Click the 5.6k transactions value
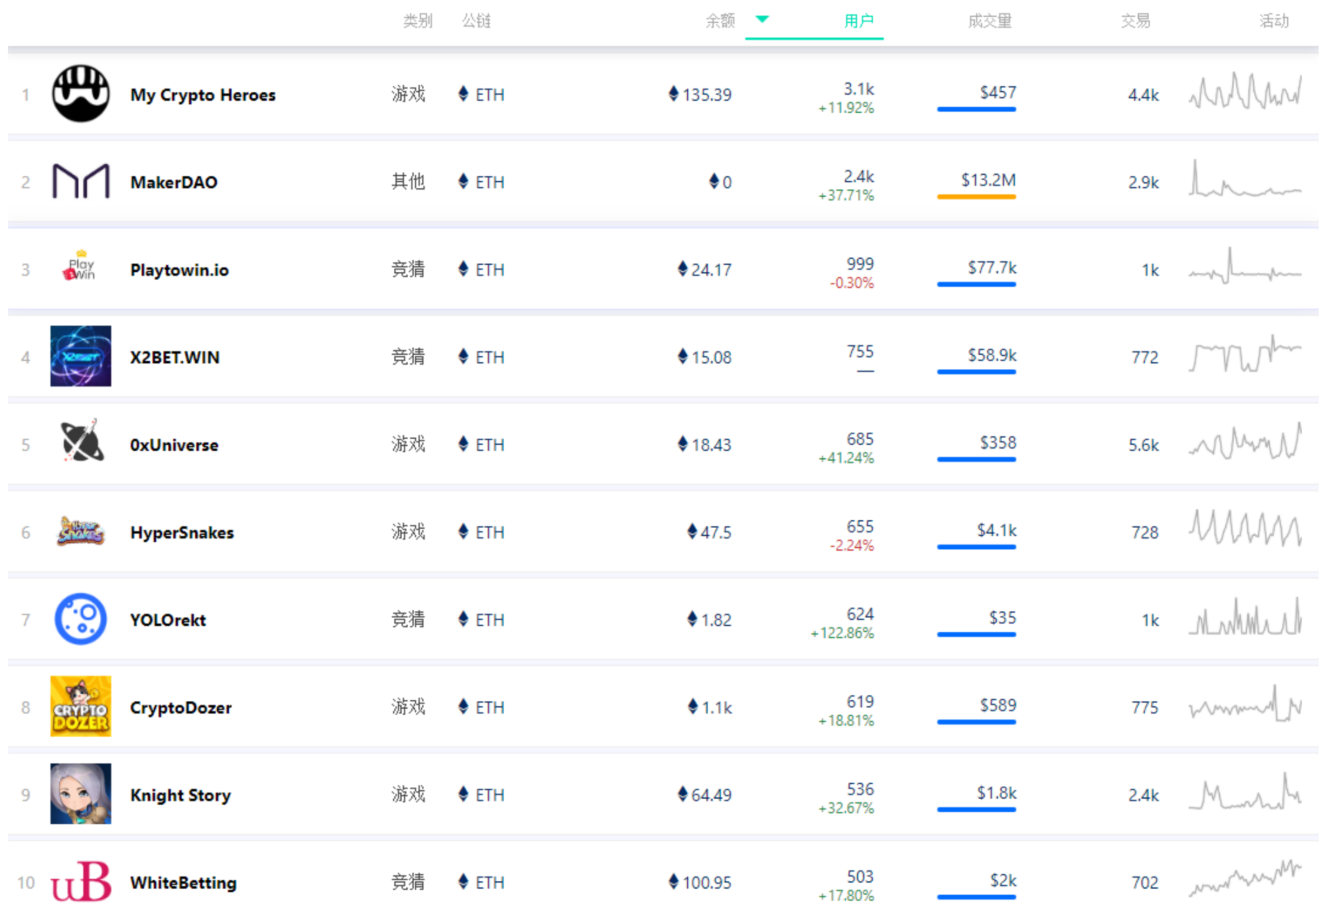This screenshot has height=915, width=1322. coord(1143,445)
